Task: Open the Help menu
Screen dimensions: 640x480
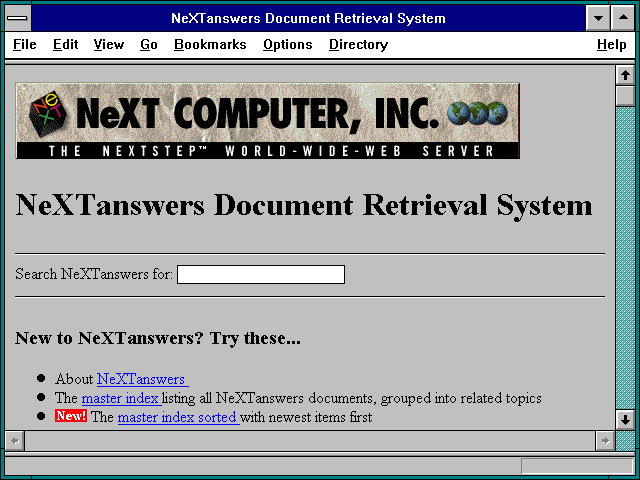Action: [611, 44]
